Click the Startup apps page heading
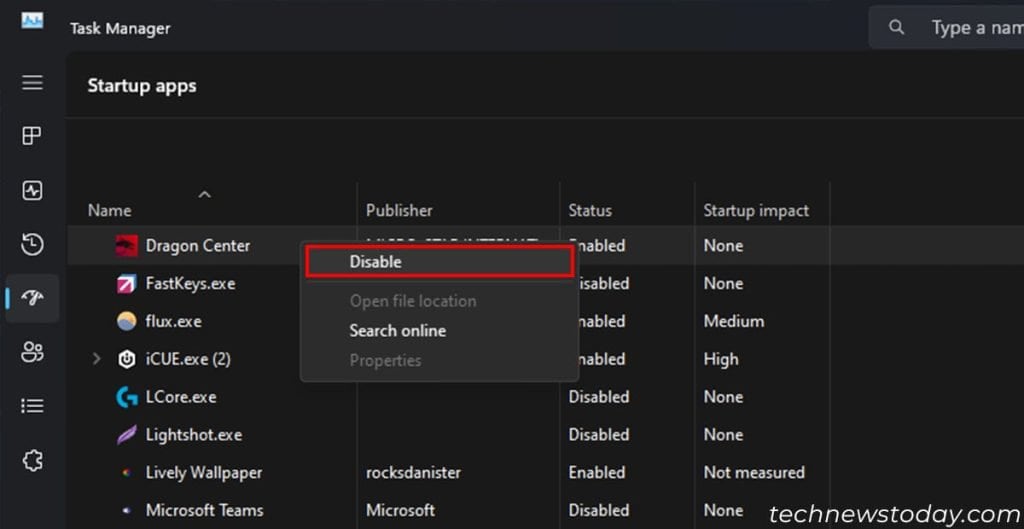 [142, 86]
